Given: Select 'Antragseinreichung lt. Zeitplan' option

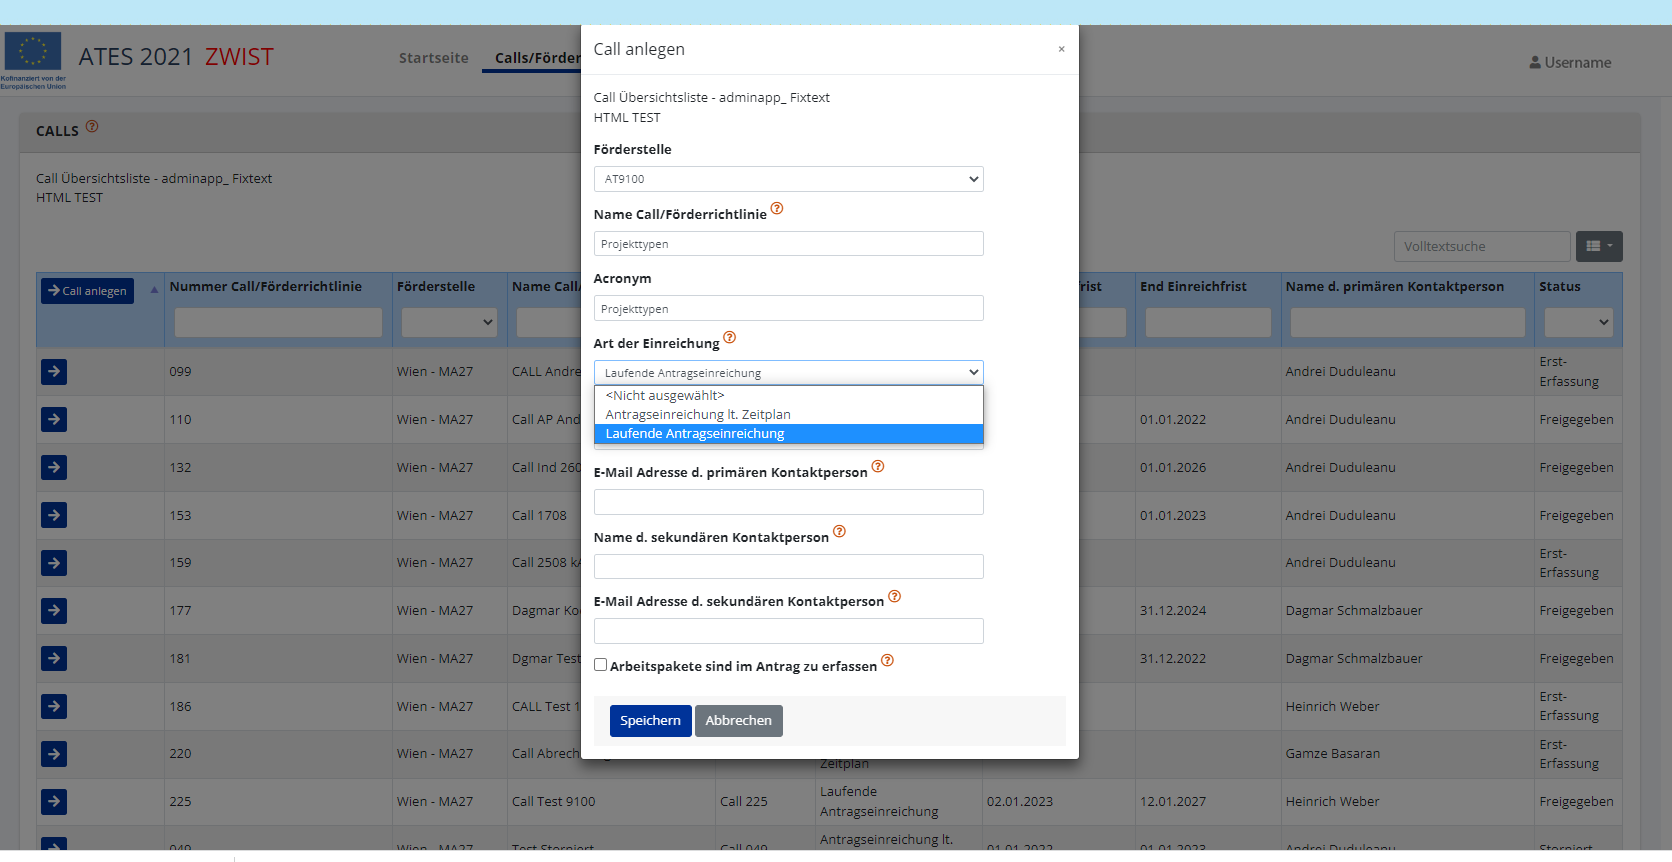Looking at the screenshot, I should [x=698, y=415].
